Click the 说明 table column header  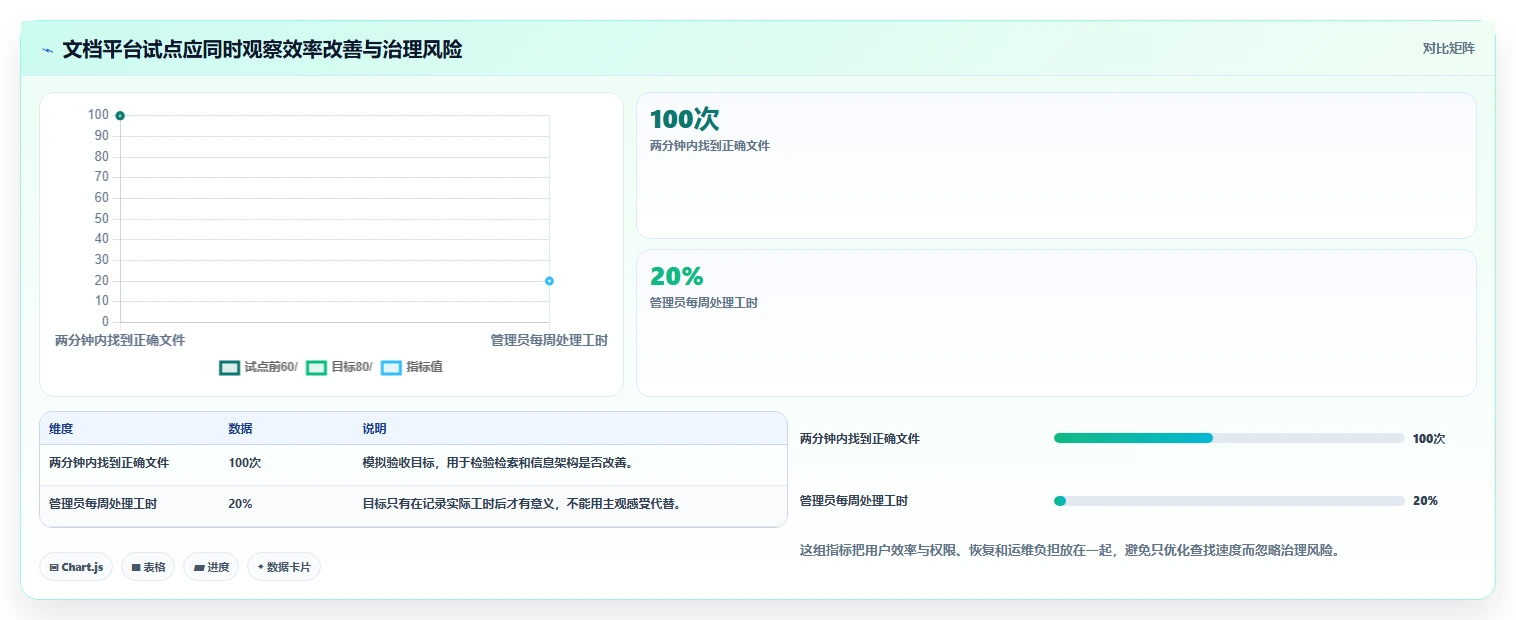point(374,429)
